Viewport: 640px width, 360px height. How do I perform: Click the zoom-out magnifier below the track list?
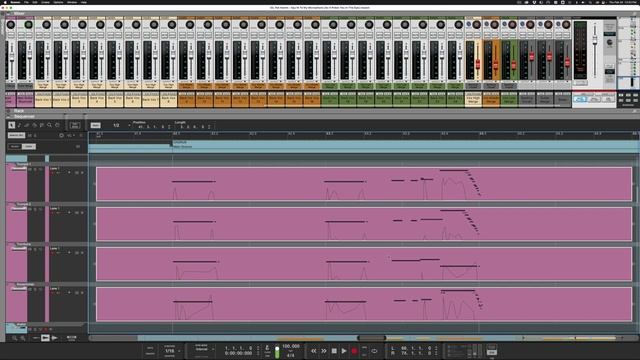(15, 338)
